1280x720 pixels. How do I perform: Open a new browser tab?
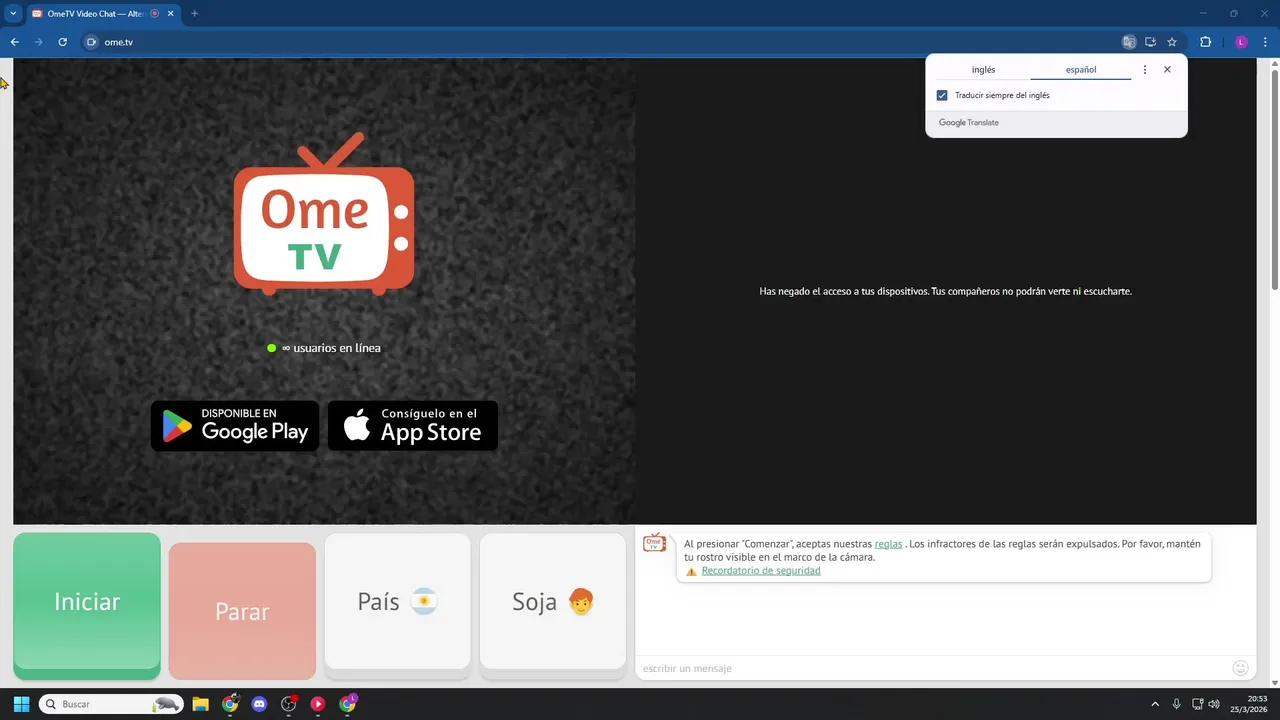194,13
